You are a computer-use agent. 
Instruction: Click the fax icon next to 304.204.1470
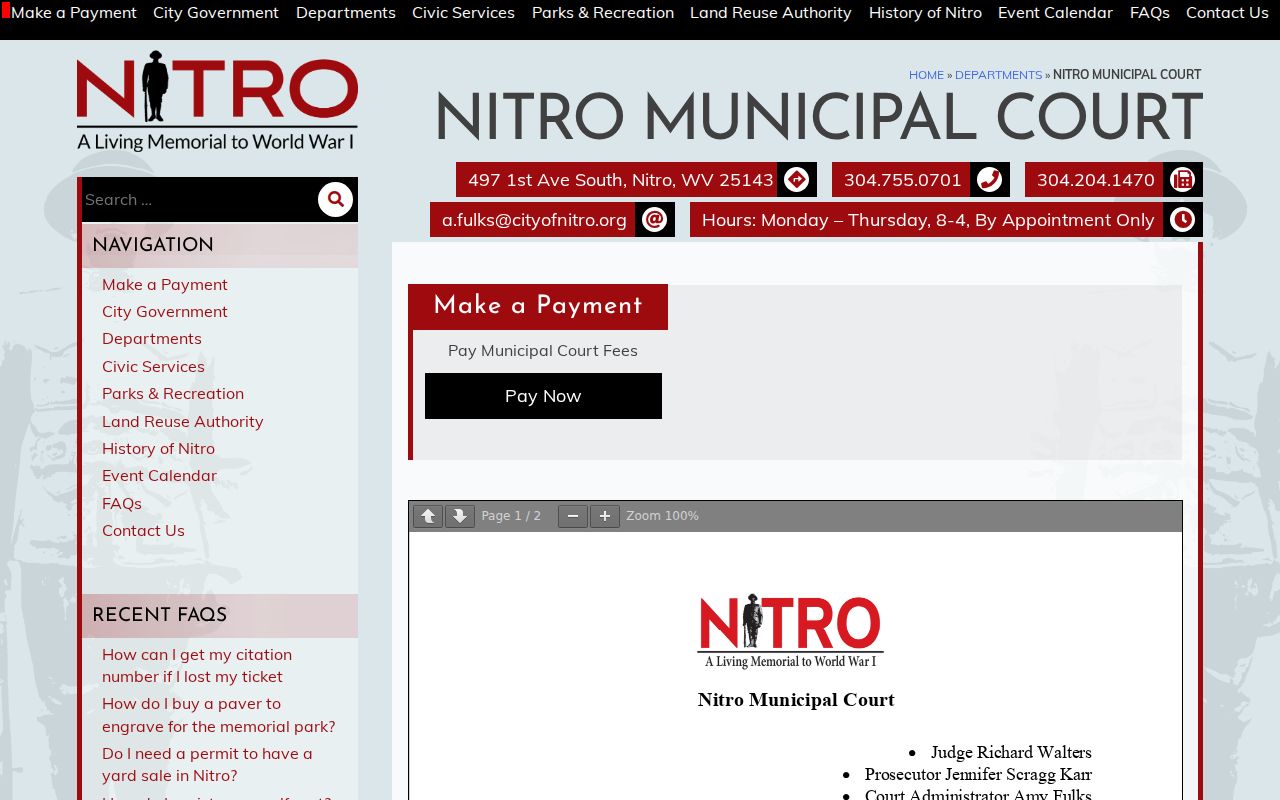click(1182, 180)
